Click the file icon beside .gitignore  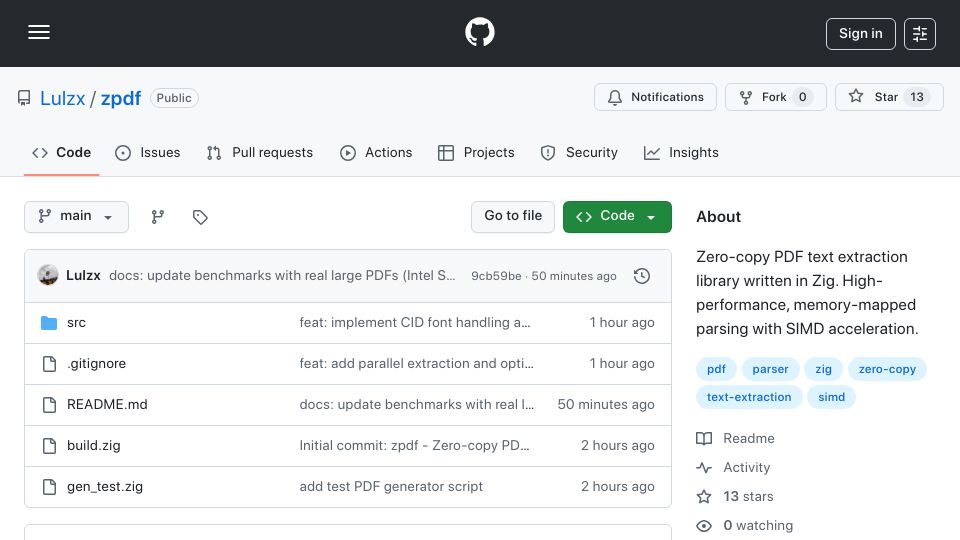click(49, 364)
